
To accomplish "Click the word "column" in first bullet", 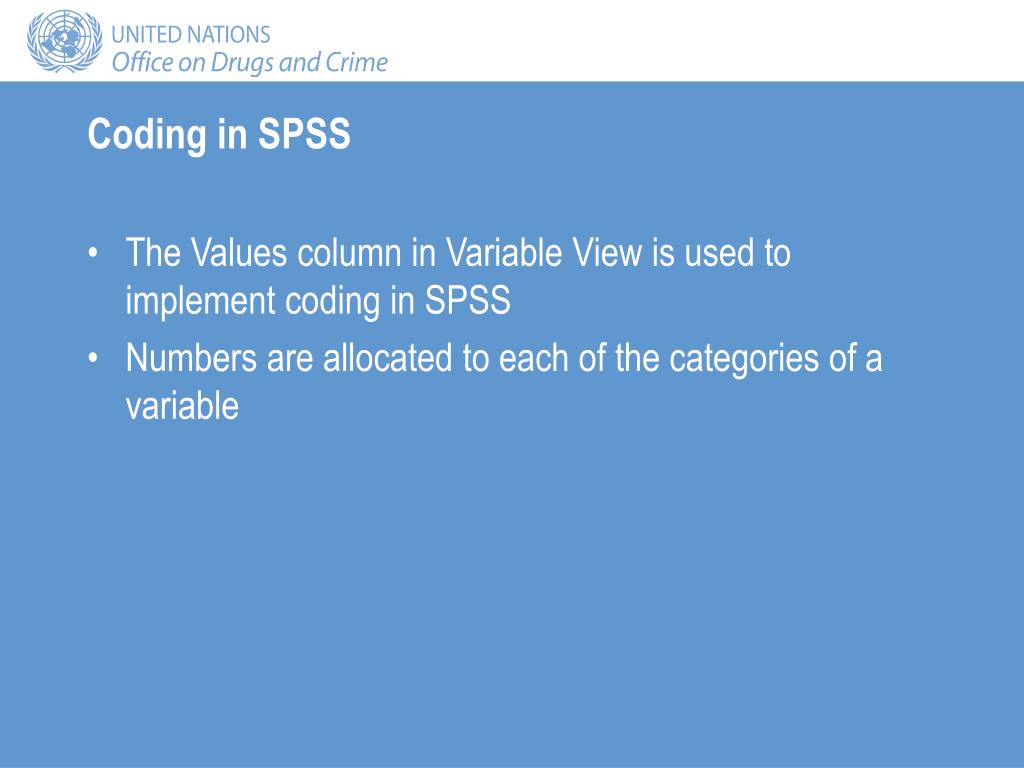I will click(349, 253).
